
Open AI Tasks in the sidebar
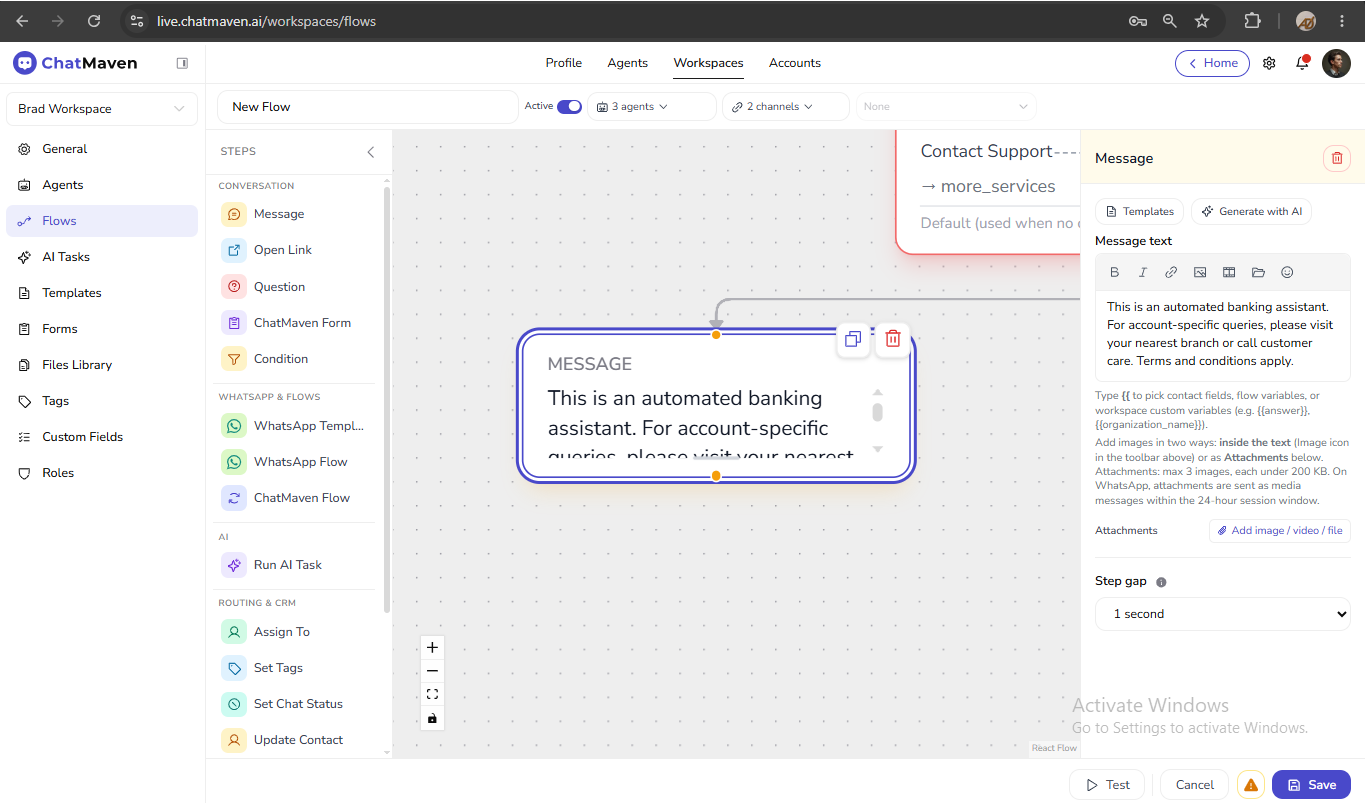click(x=102, y=257)
